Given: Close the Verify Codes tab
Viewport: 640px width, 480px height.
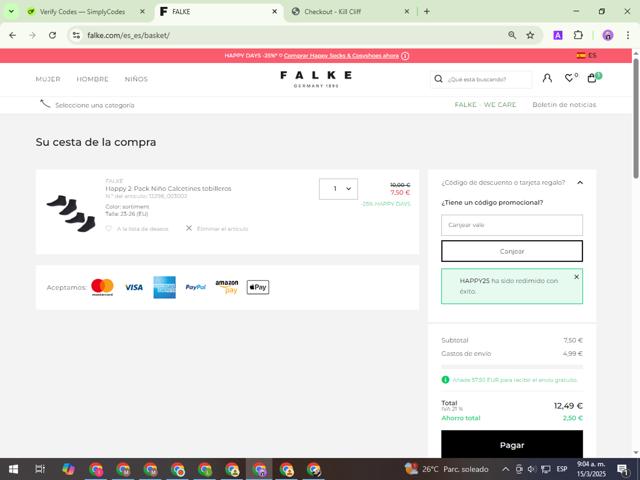Looking at the screenshot, I should pos(142,11).
